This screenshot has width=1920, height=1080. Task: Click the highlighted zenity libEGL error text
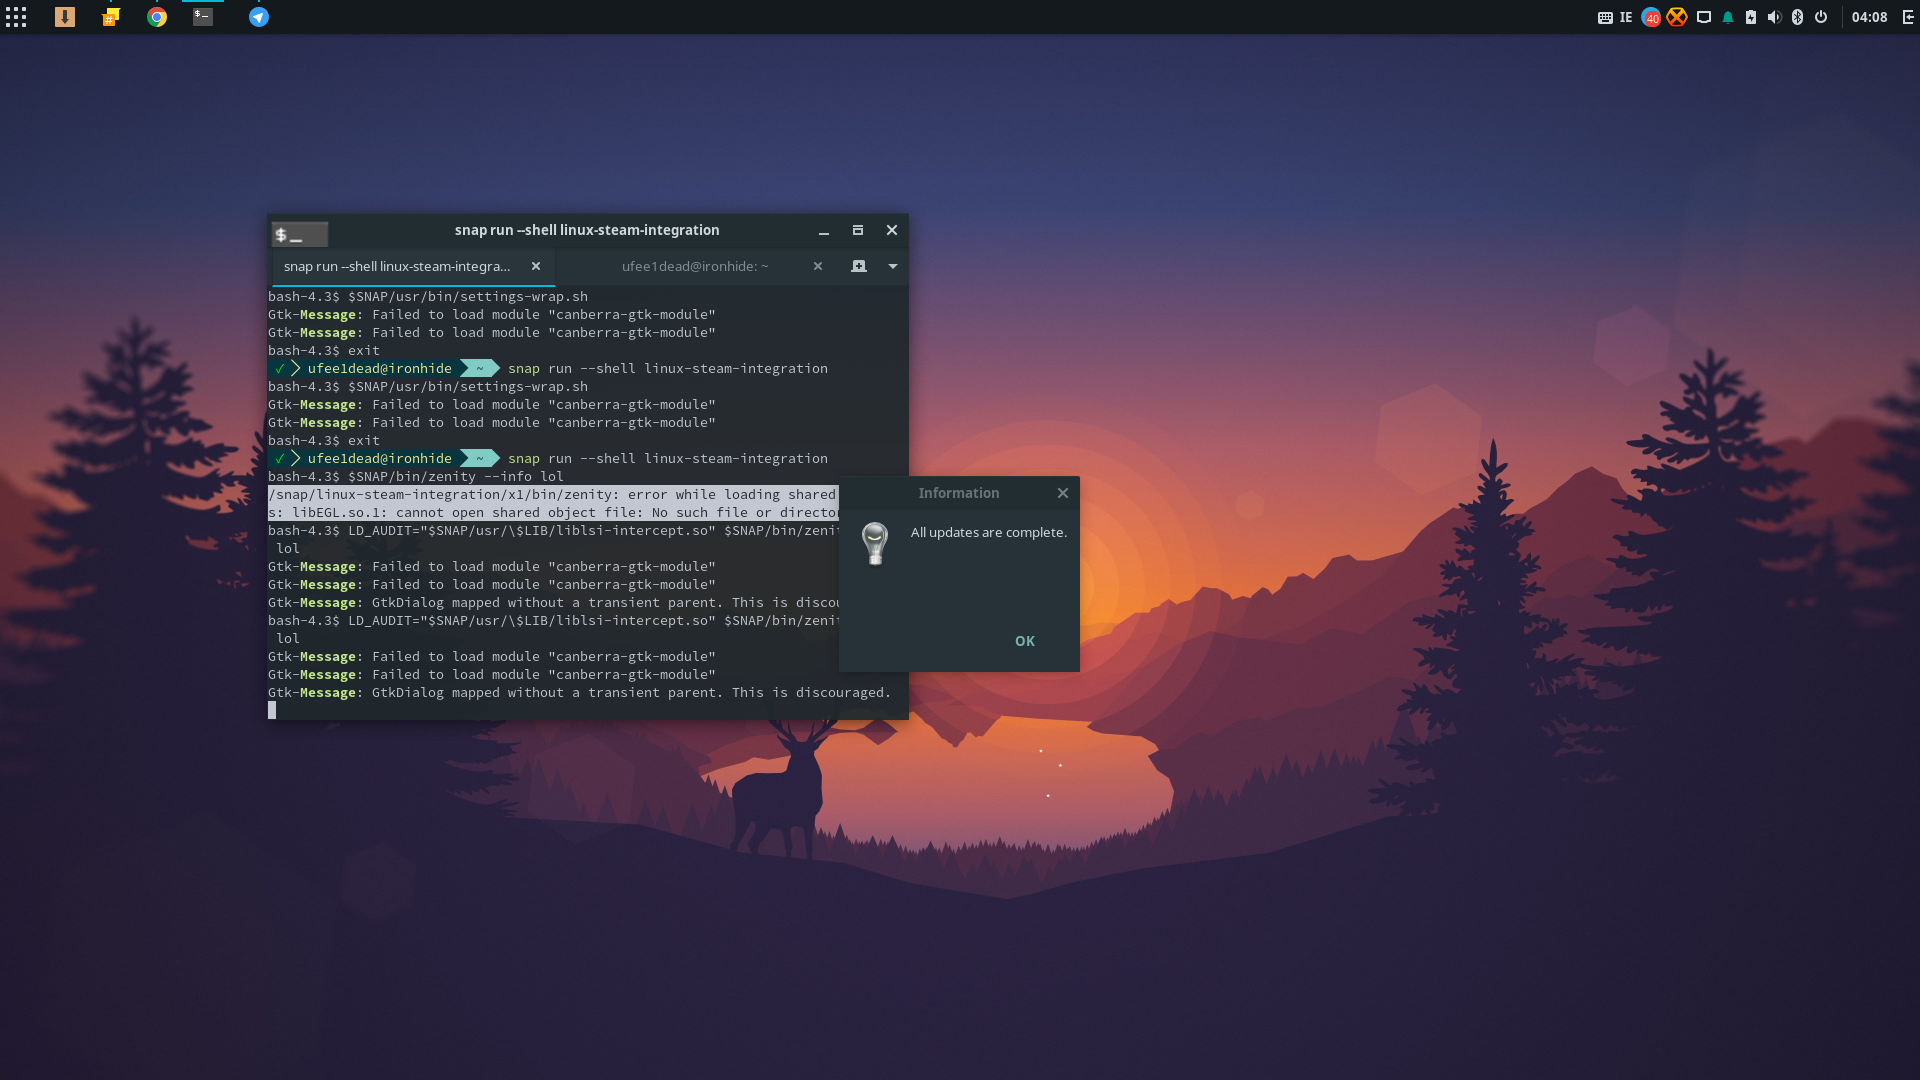pyautogui.click(x=553, y=503)
